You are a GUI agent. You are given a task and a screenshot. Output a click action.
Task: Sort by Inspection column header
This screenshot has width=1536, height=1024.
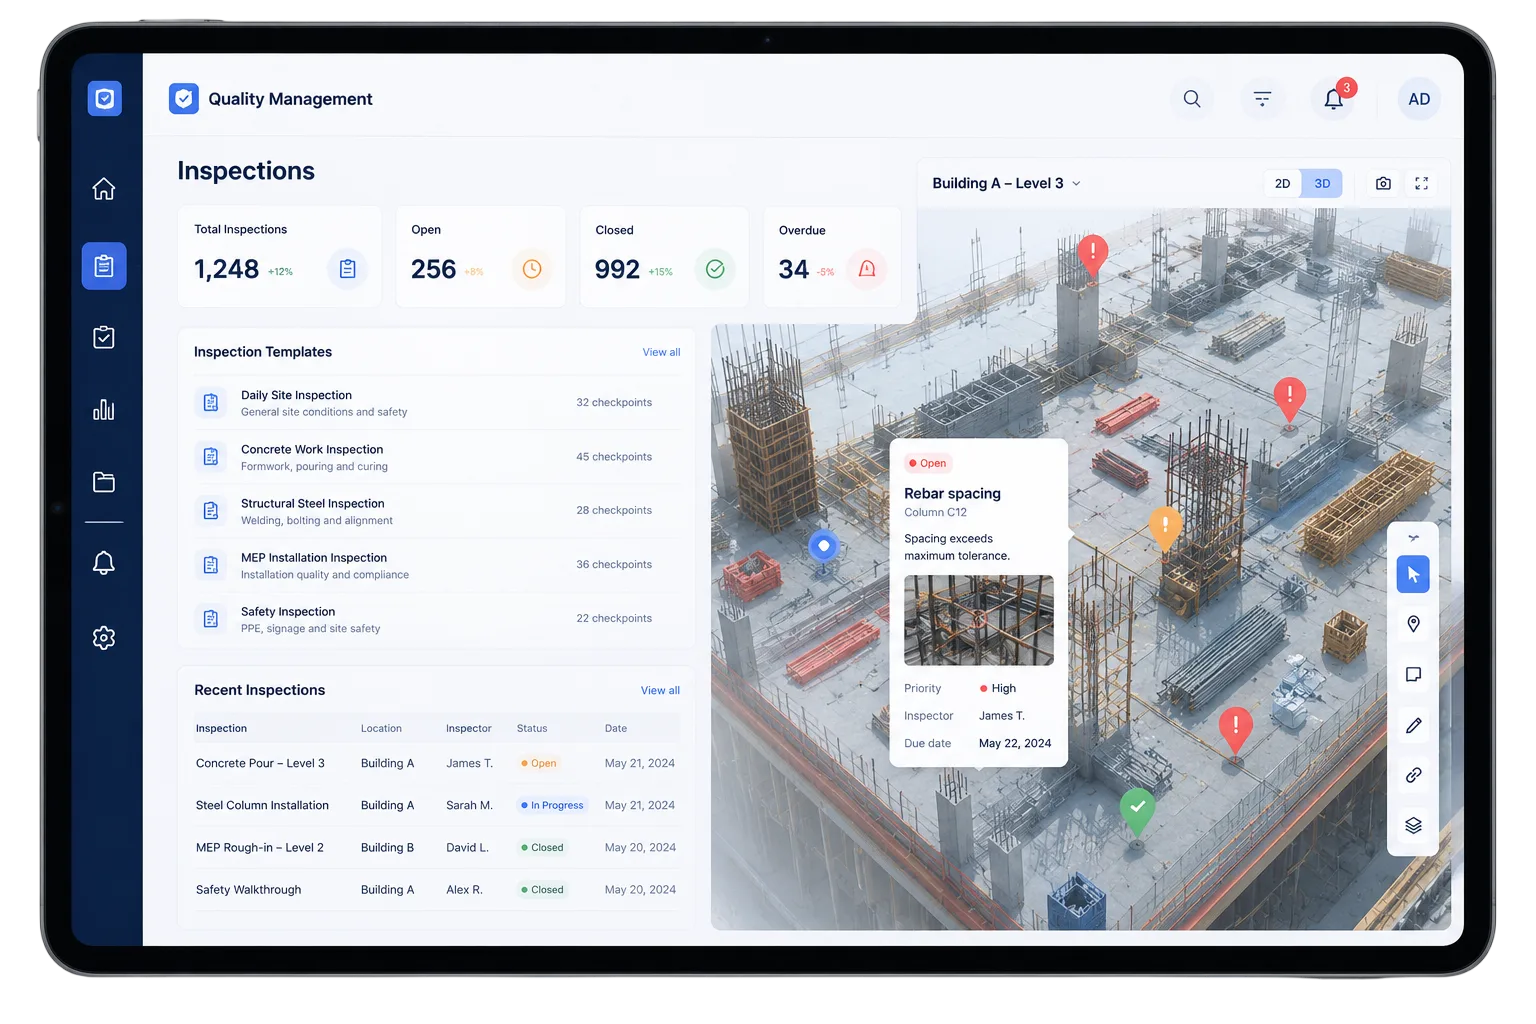click(221, 729)
